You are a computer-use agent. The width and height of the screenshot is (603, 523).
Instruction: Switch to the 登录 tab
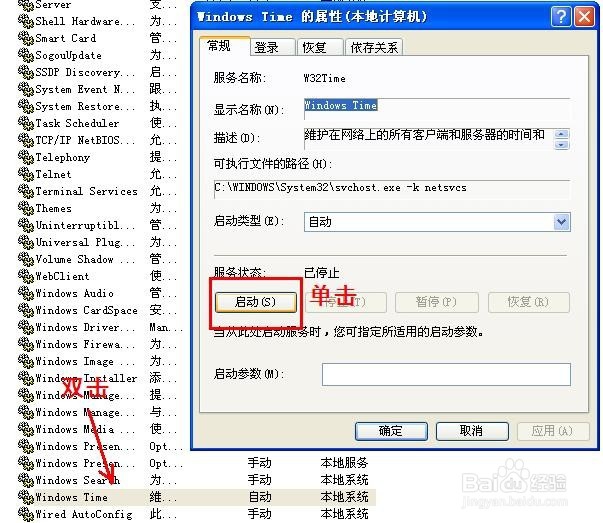coord(272,47)
